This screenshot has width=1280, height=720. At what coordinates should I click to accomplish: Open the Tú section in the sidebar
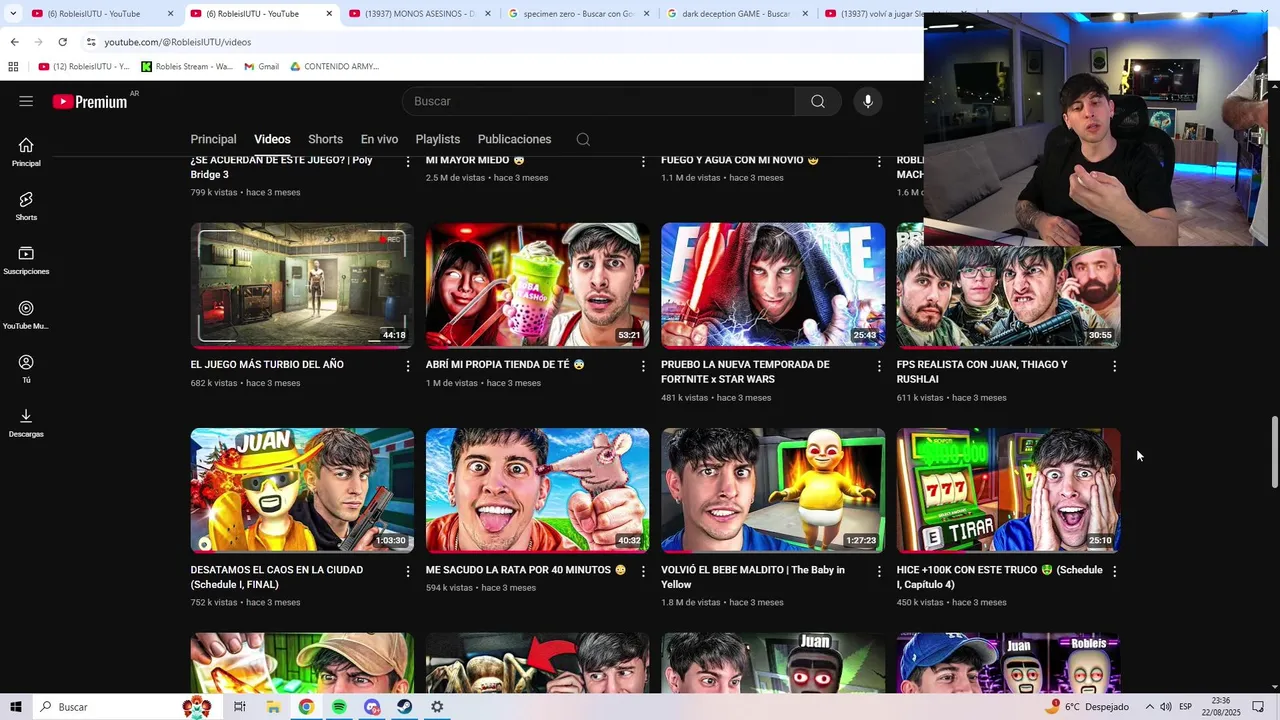[26, 369]
